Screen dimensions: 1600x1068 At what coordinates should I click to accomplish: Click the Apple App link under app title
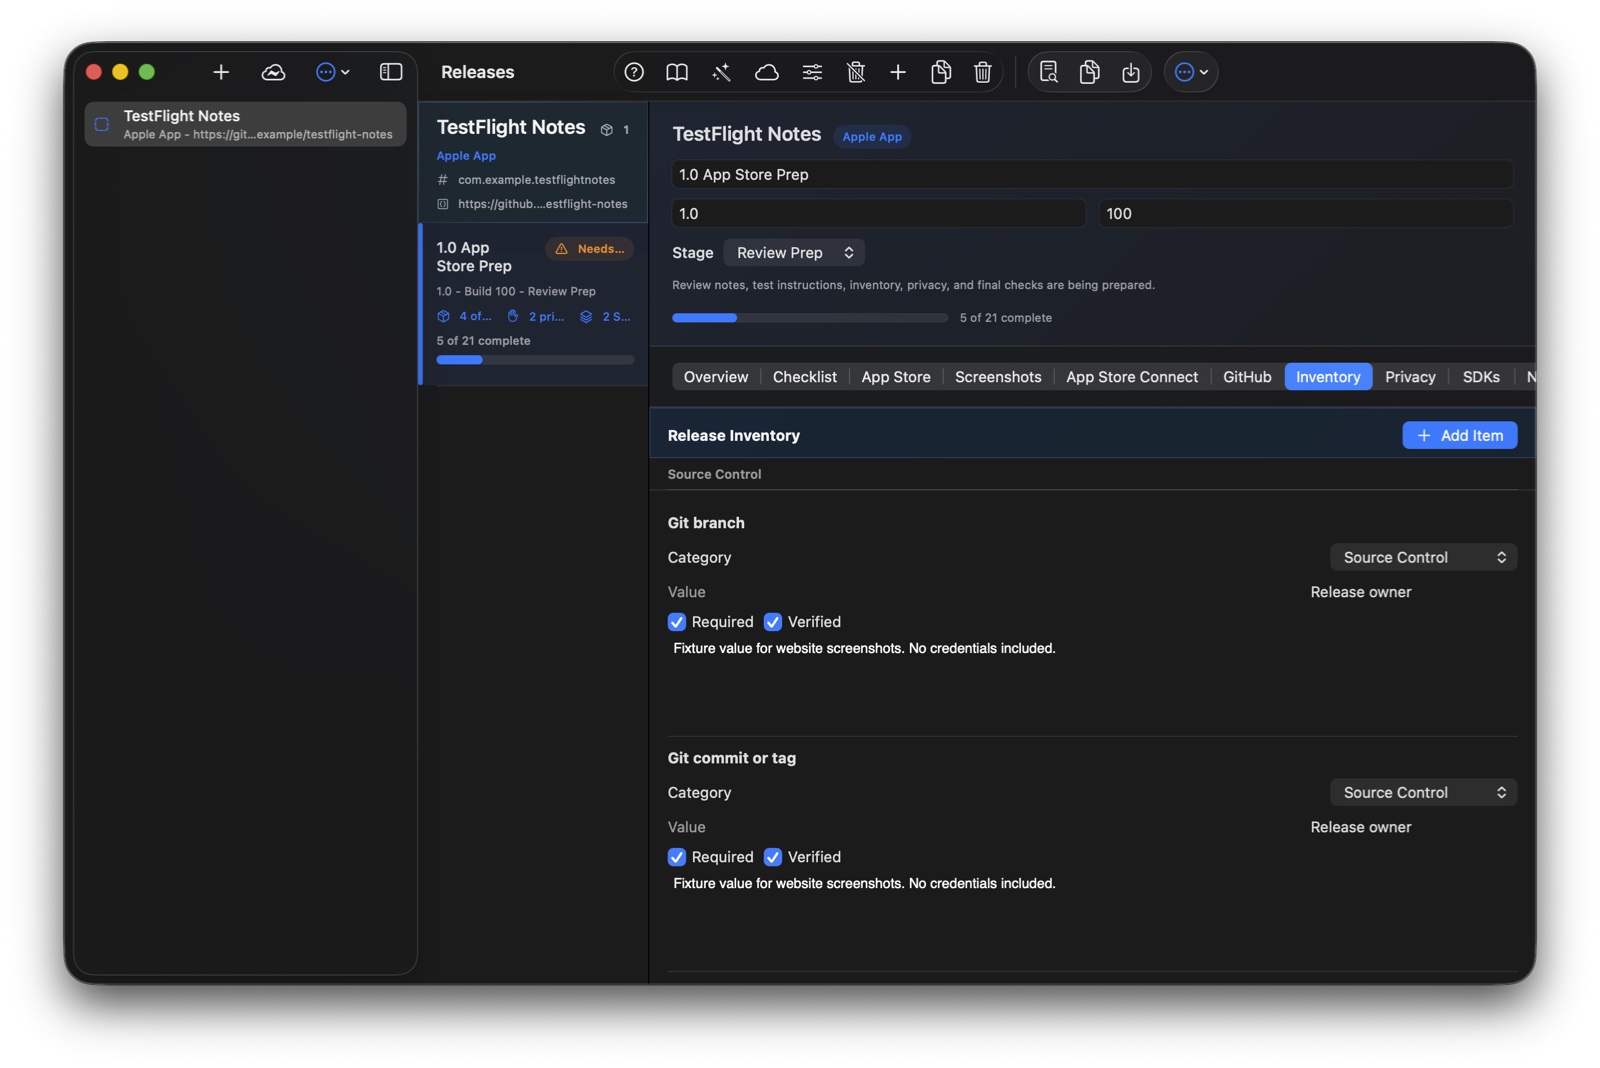[466, 156]
